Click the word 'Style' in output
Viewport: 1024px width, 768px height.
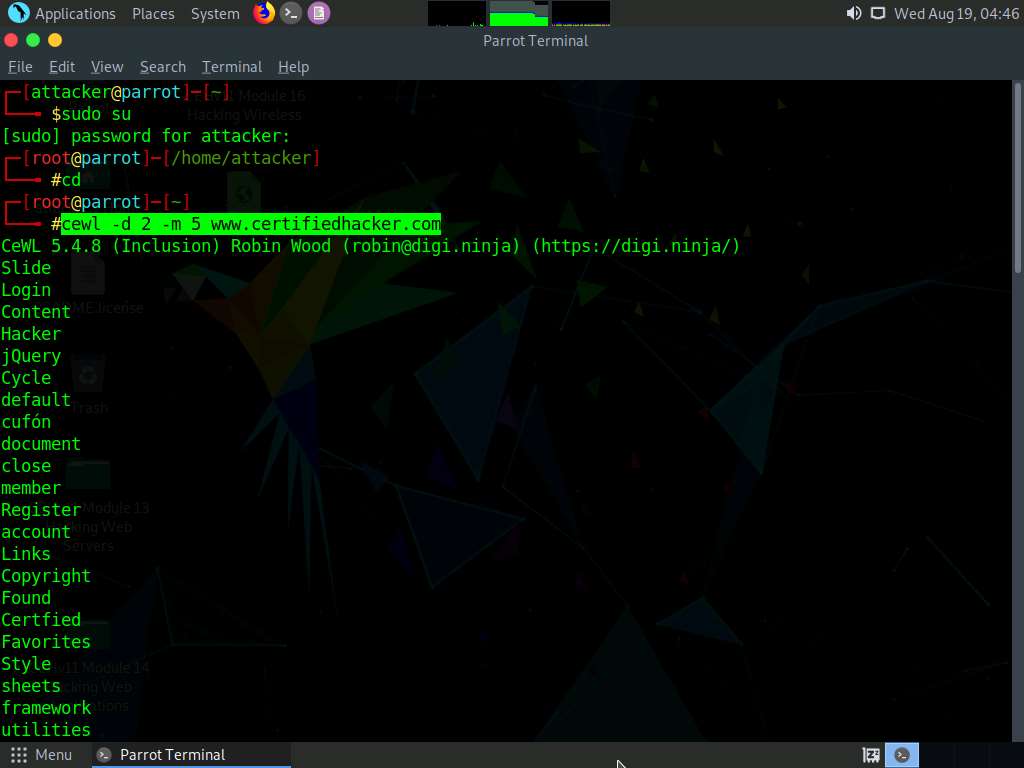click(26, 664)
